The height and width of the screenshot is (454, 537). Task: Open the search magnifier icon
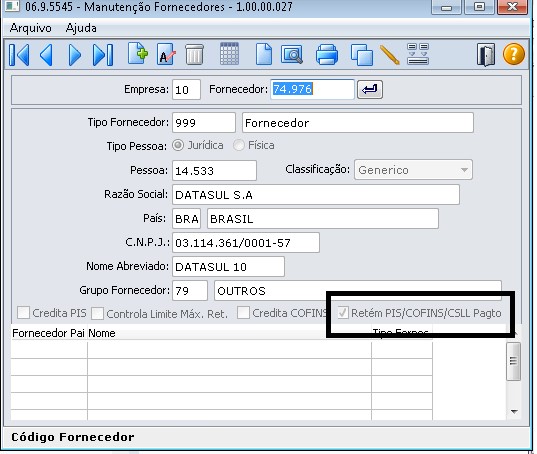292,54
